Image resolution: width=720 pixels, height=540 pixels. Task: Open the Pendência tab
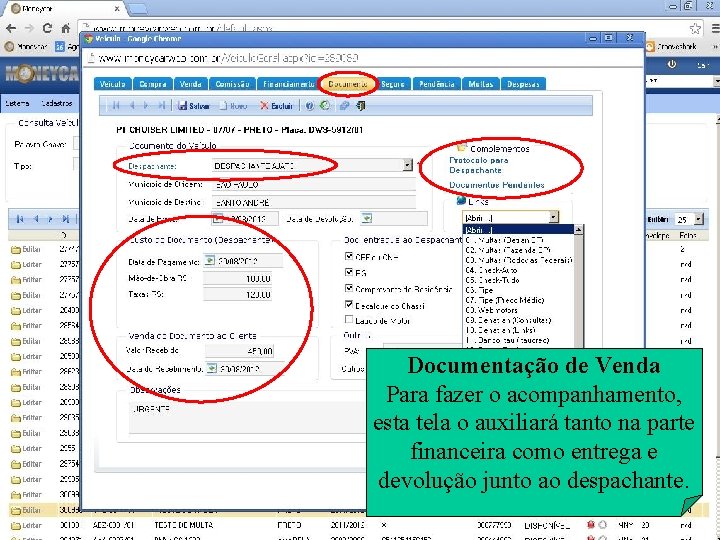click(437, 84)
